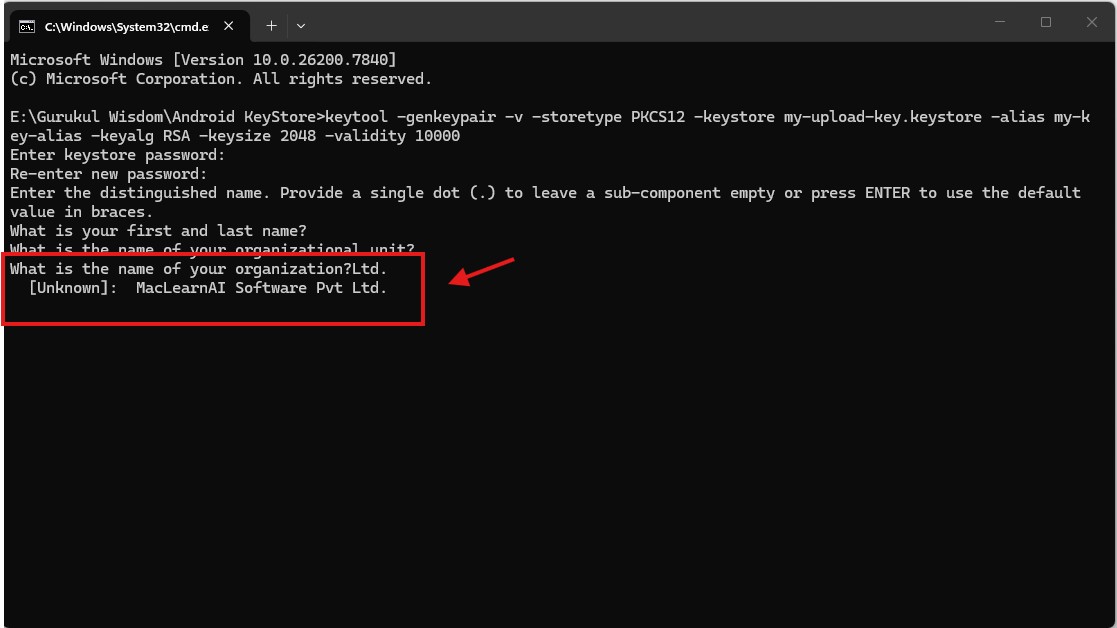Click the red arrow annotation
This screenshot has width=1117, height=628.
pyautogui.click(x=482, y=271)
